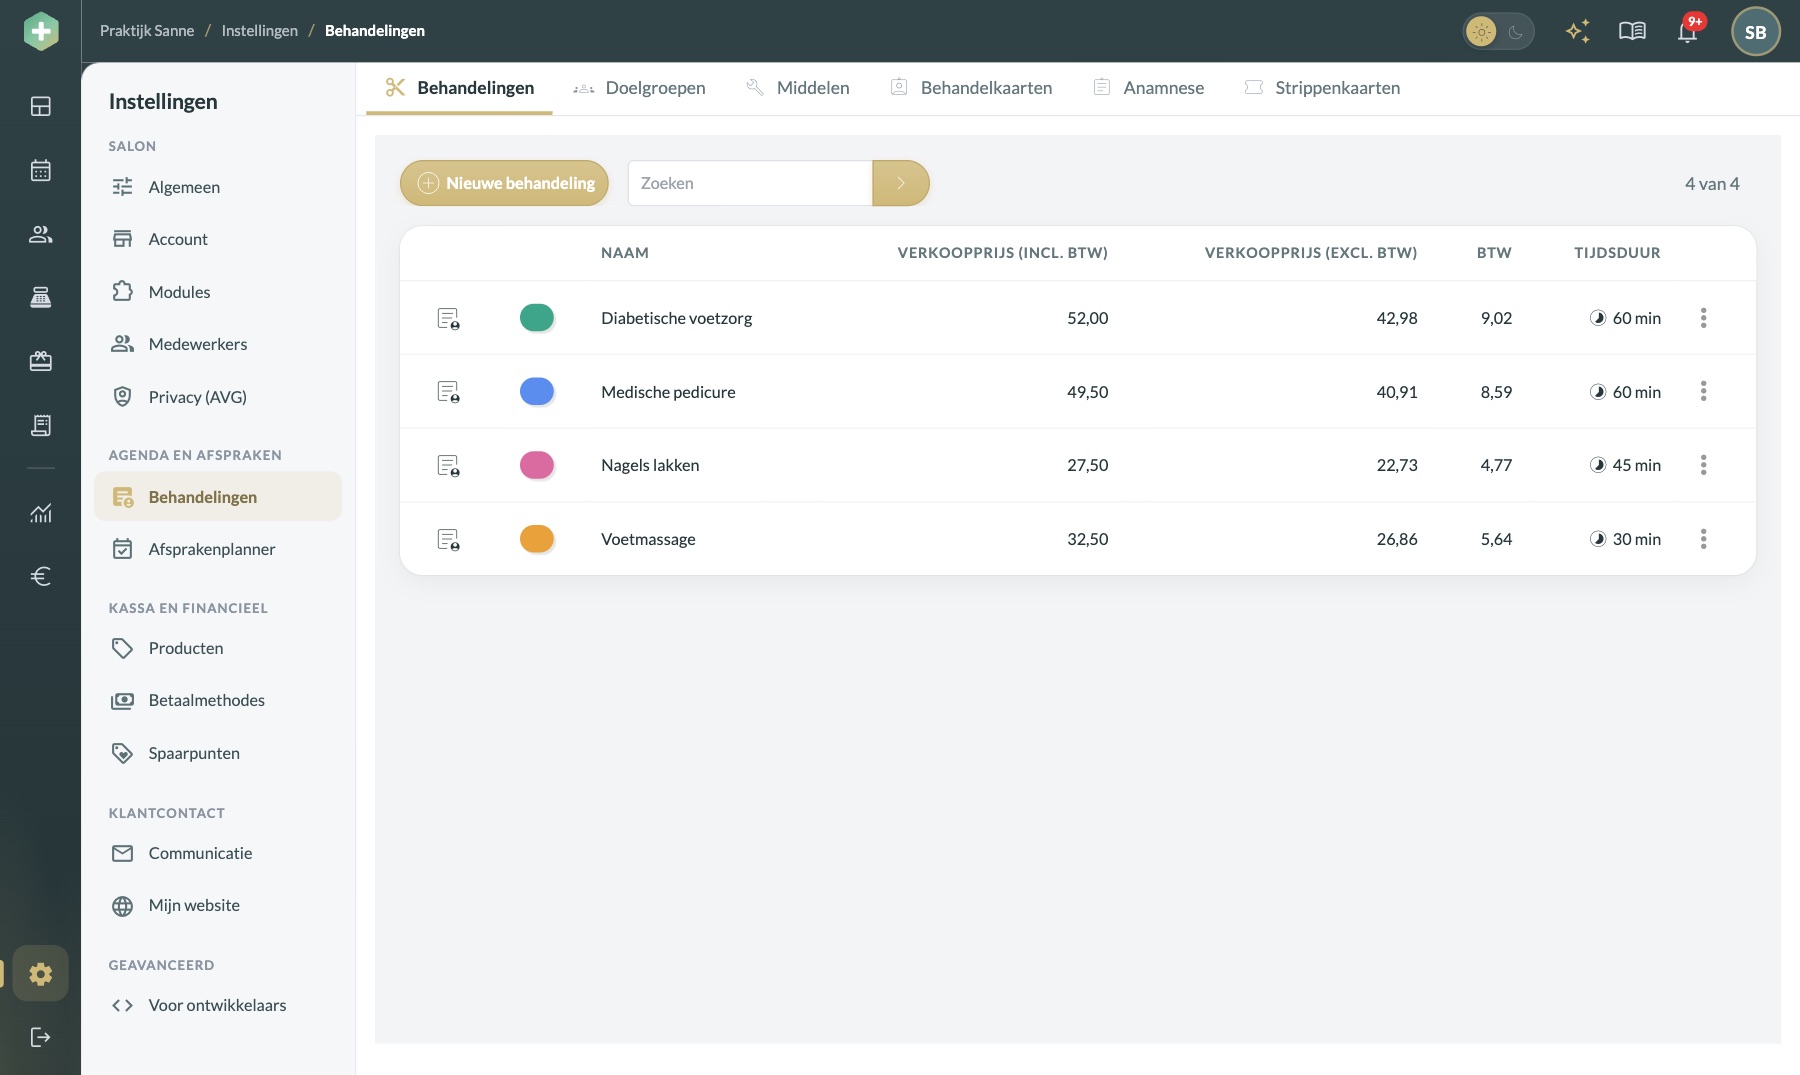Switch to the Middelen tab
Image resolution: width=1800 pixels, height=1075 pixels.
tap(798, 88)
